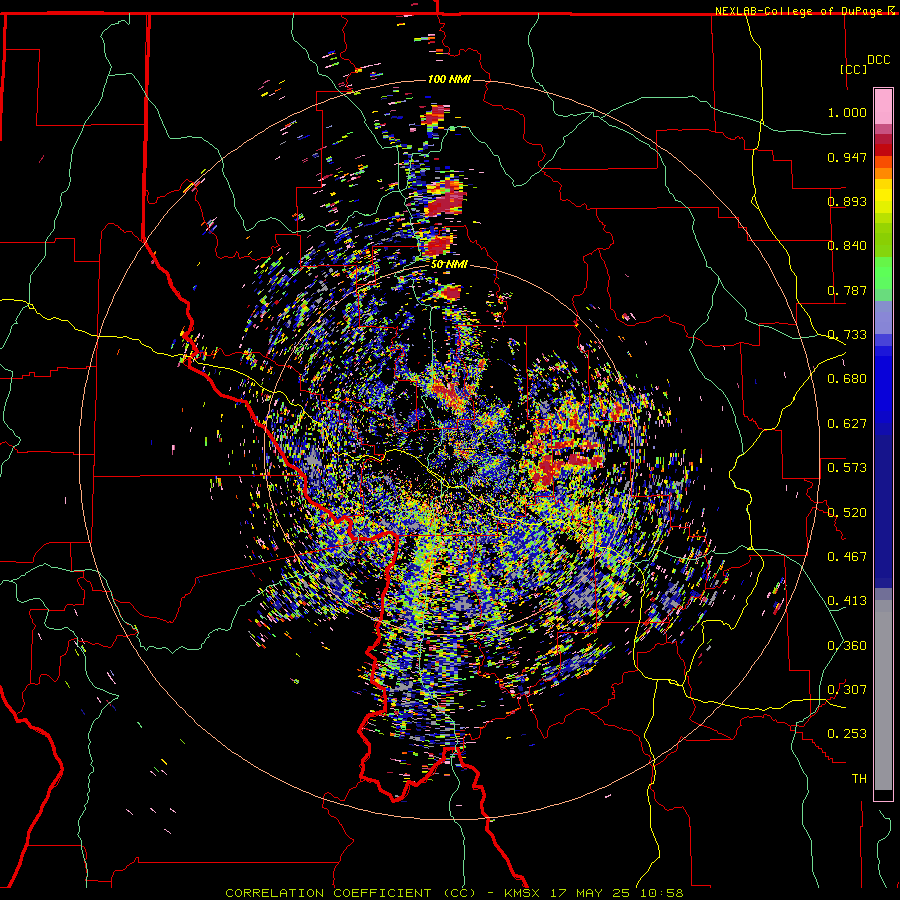This screenshot has width=900, height=900.
Task: Click the TH threshold label
Action: click(x=859, y=779)
